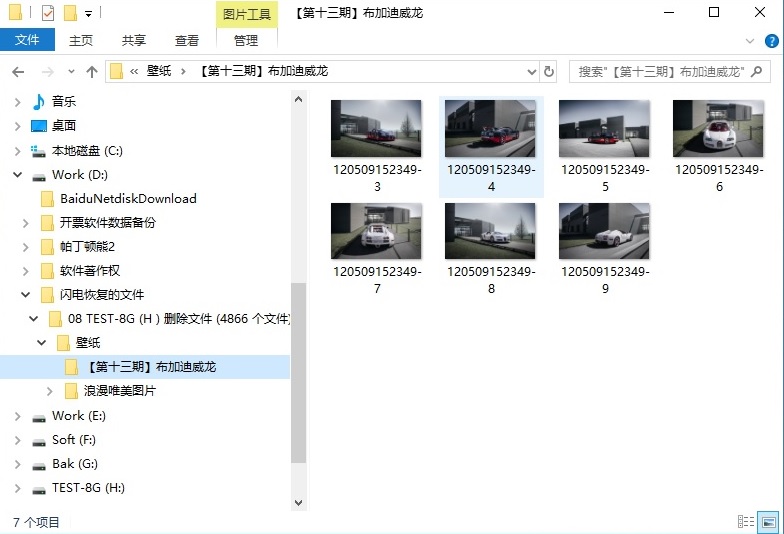The width and height of the screenshot is (784, 534).
Task: Click the double chevron in address bar
Action: click(134, 72)
